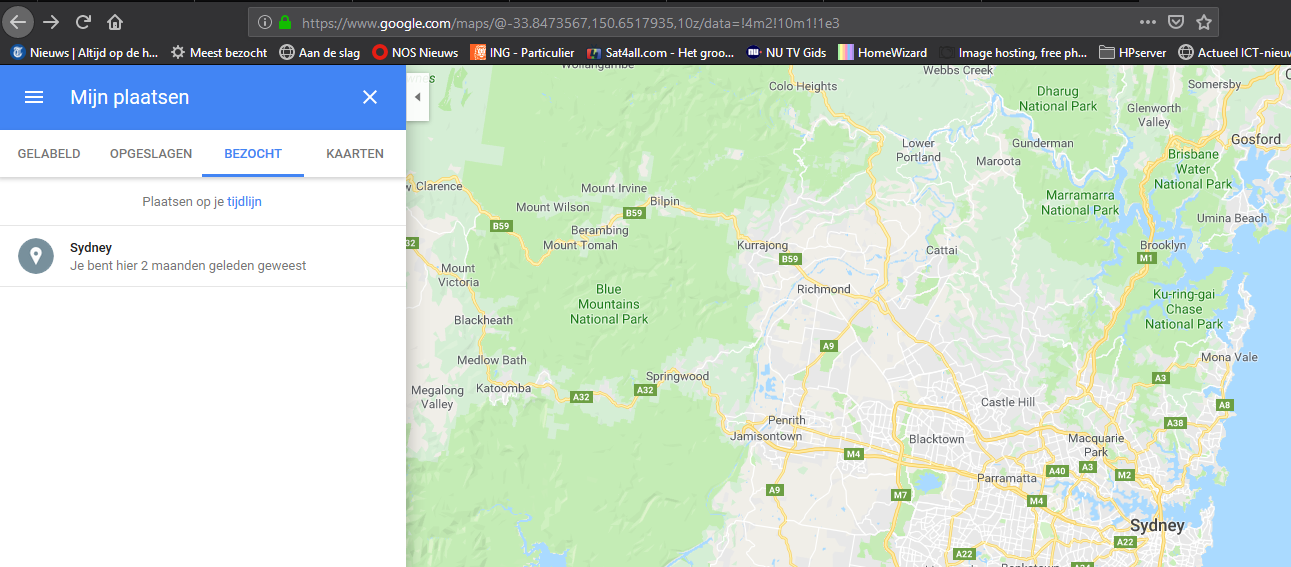Click the site information icon in the address bar
The height and width of the screenshot is (567, 1291).
pos(264,22)
